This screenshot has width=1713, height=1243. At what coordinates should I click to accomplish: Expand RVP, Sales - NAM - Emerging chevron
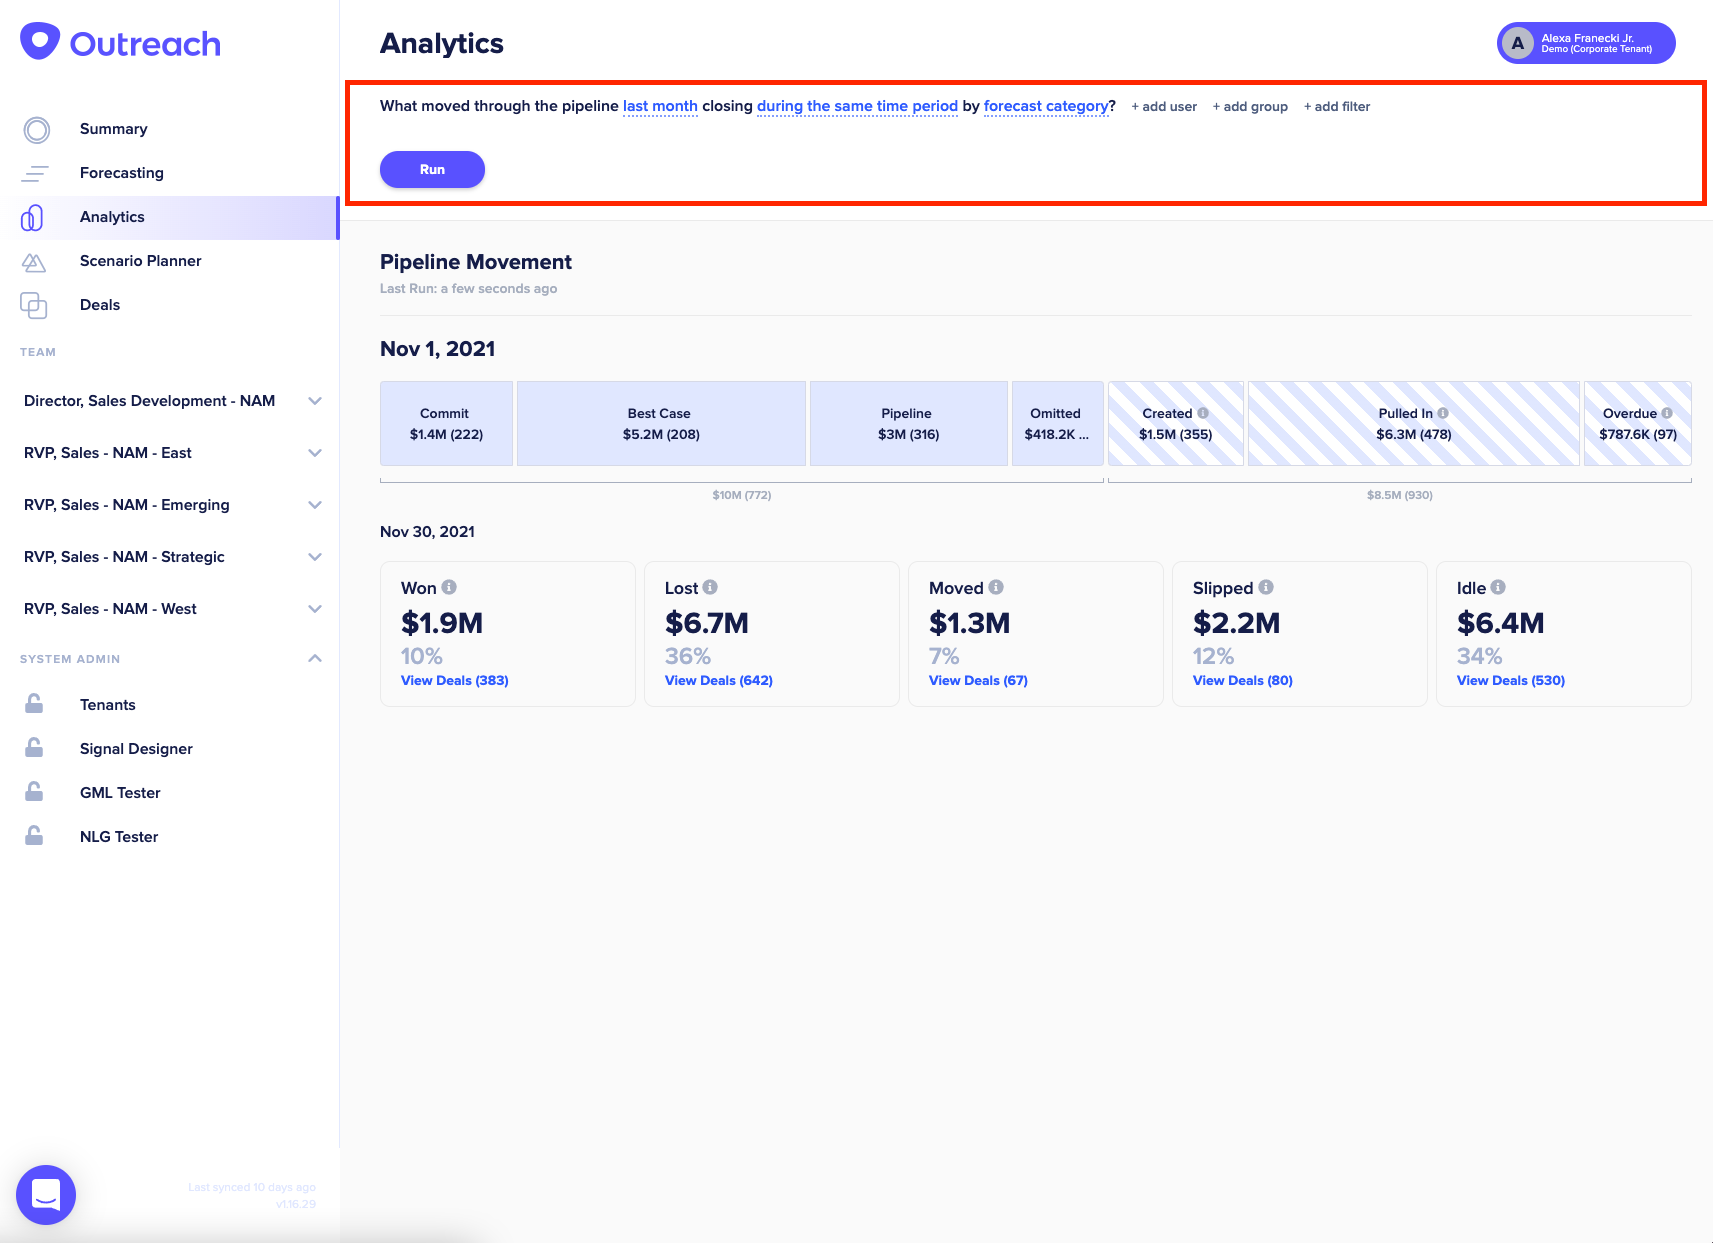pyautogui.click(x=315, y=505)
